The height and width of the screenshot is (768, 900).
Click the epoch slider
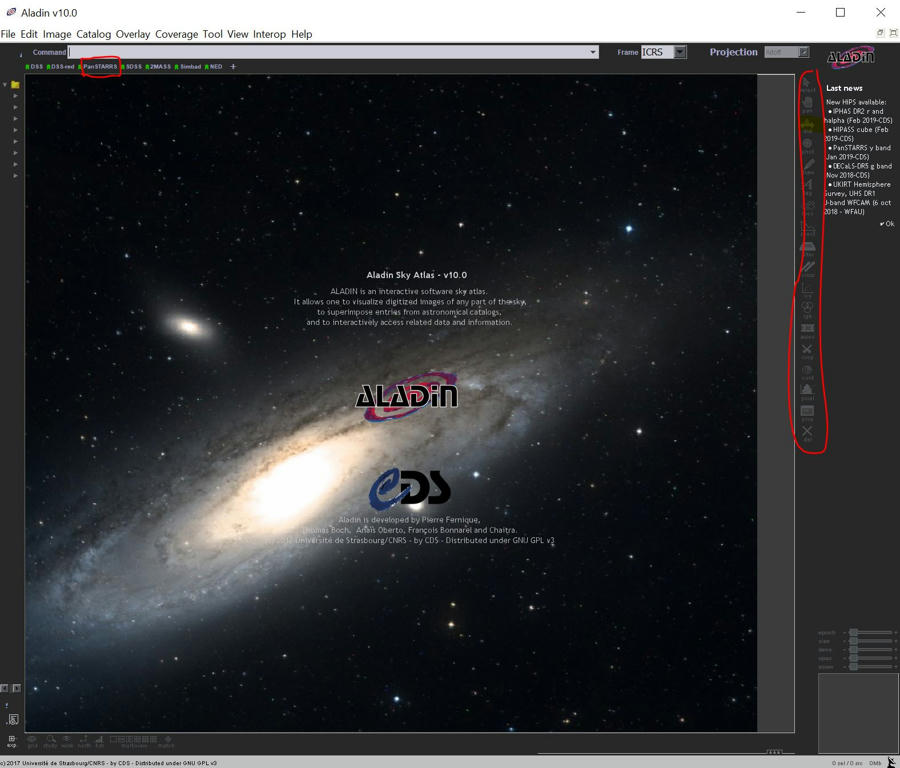point(869,633)
